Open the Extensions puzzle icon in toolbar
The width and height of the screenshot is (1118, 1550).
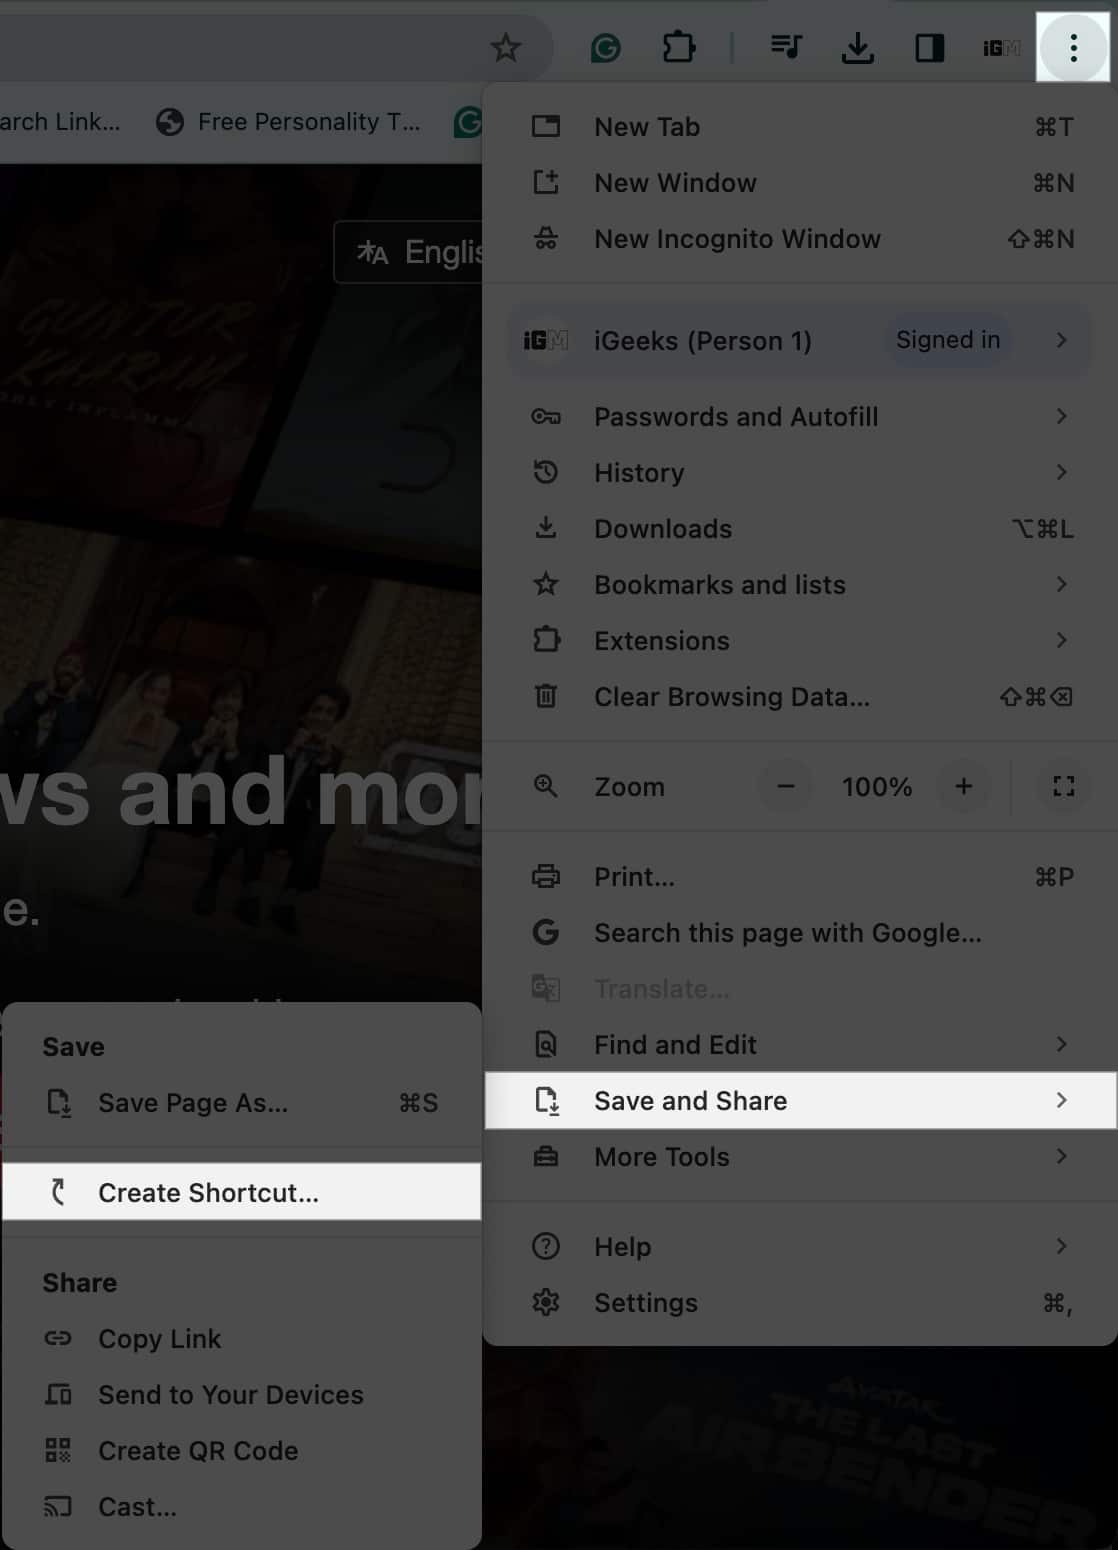click(x=679, y=47)
